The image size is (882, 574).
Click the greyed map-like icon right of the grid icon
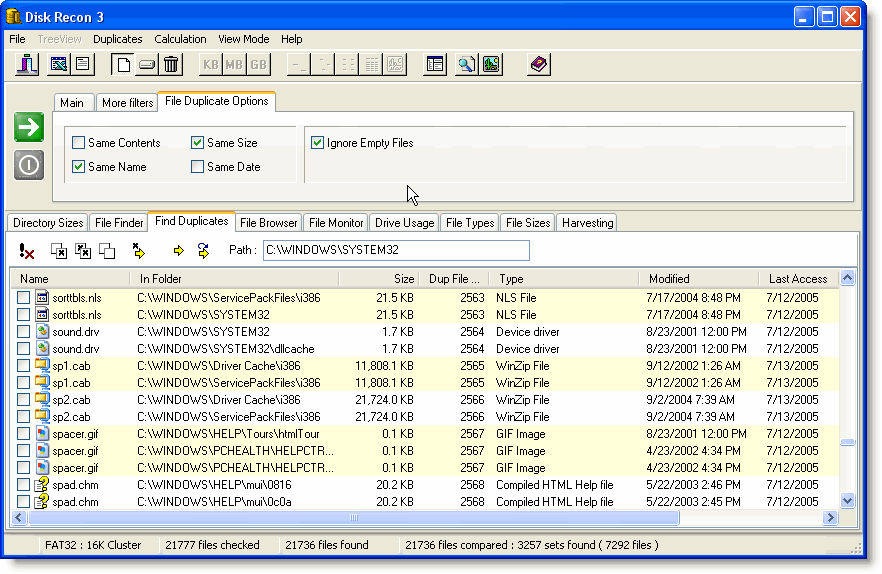point(395,64)
